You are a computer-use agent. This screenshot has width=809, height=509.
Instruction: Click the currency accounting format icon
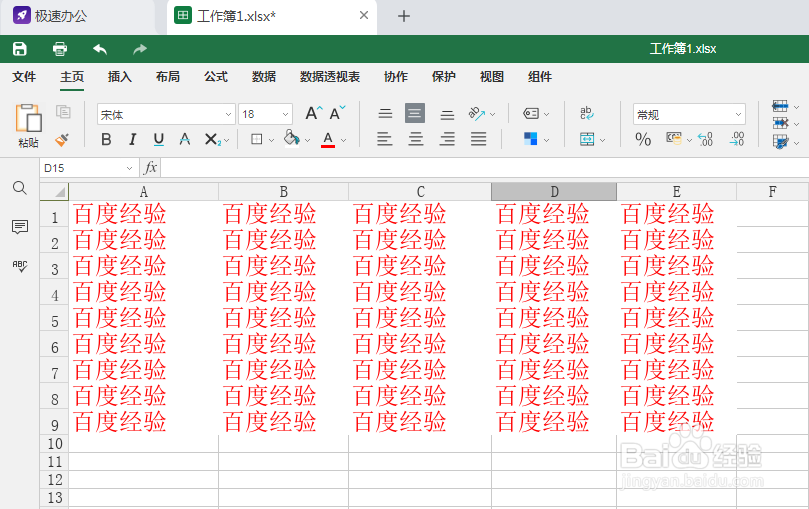point(674,138)
